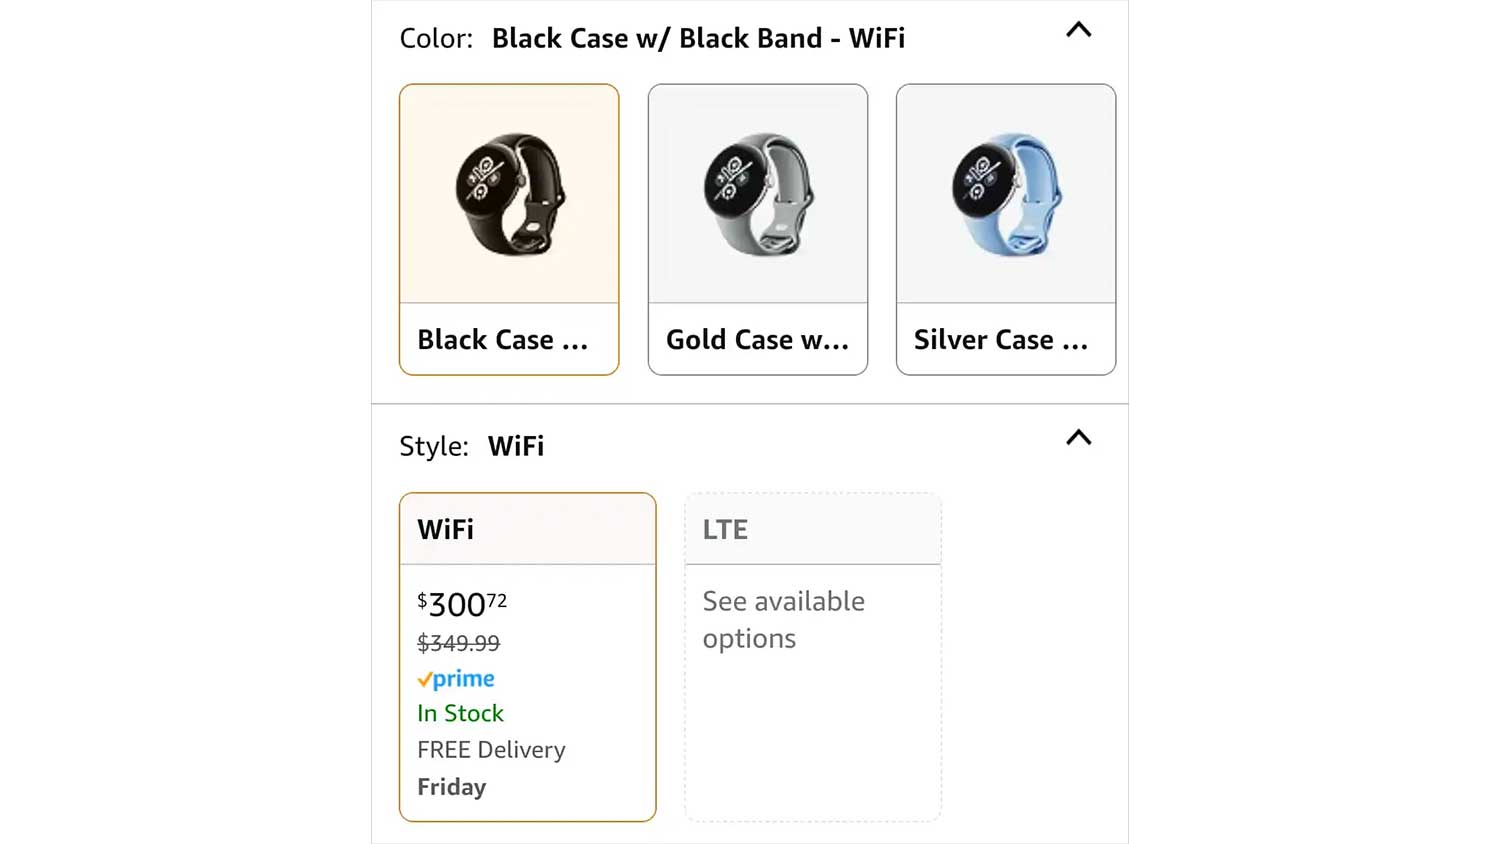Select the black watch image swatch
The height and width of the screenshot is (844, 1500).
509,194
